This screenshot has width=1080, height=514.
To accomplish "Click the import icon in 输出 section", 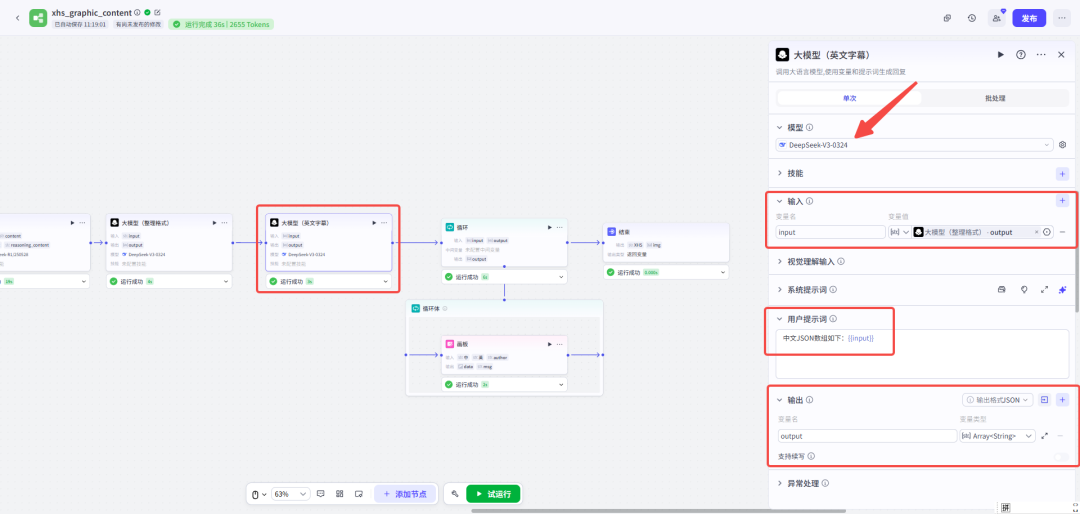I will 1044,400.
